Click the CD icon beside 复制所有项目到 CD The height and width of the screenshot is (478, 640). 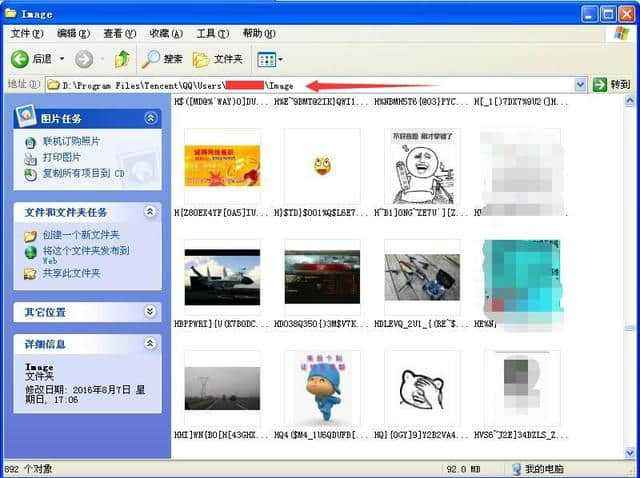(31, 175)
